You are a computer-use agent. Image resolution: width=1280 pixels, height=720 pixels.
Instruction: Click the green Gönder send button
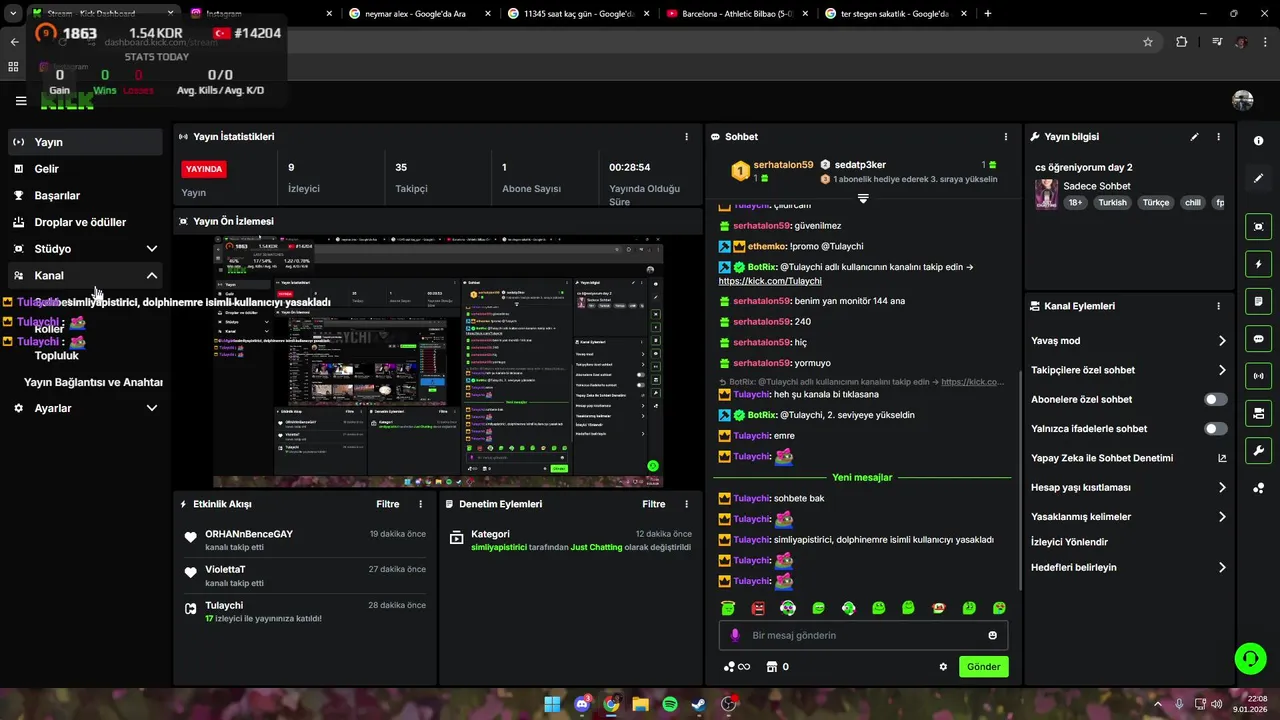pyautogui.click(x=983, y=667)
